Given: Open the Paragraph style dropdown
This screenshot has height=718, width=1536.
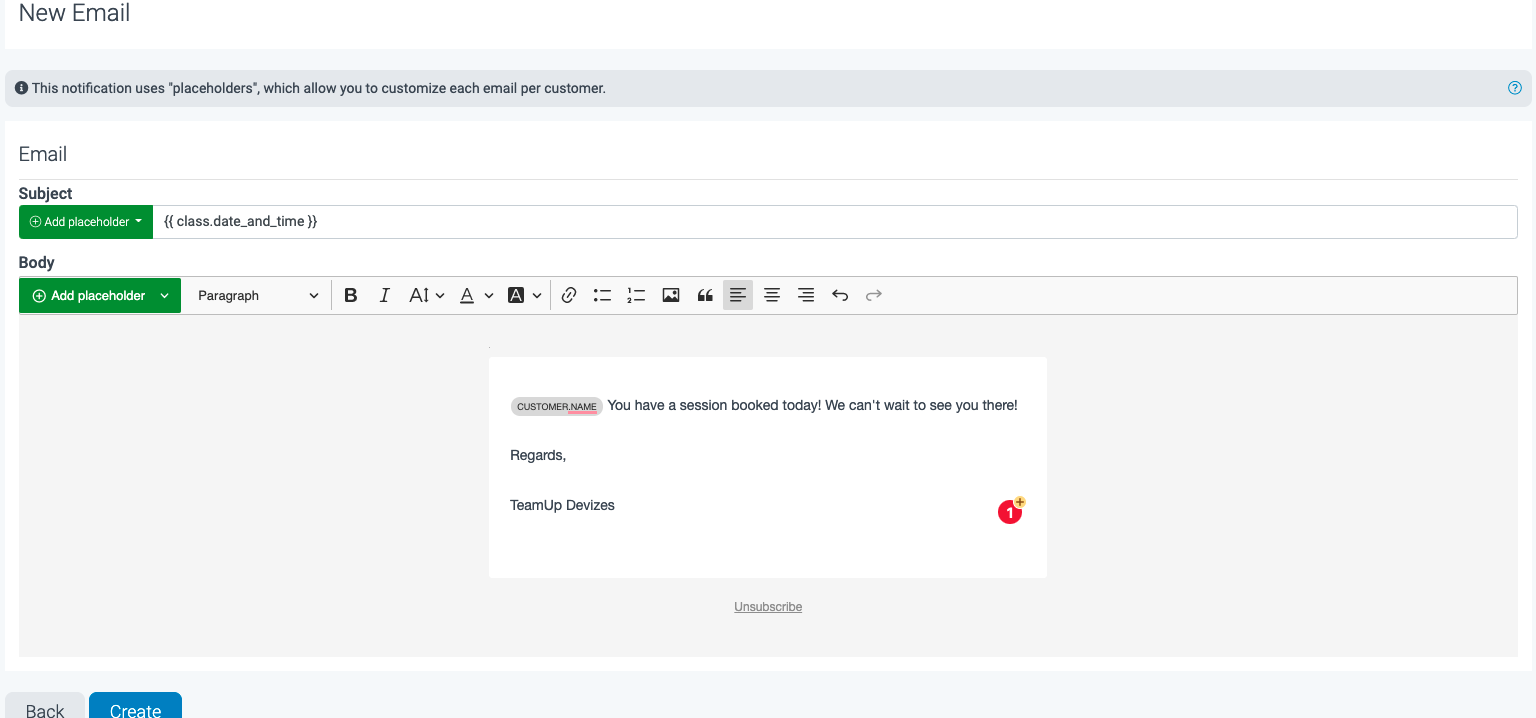Looking at the screenshot, I should point(256,295).
